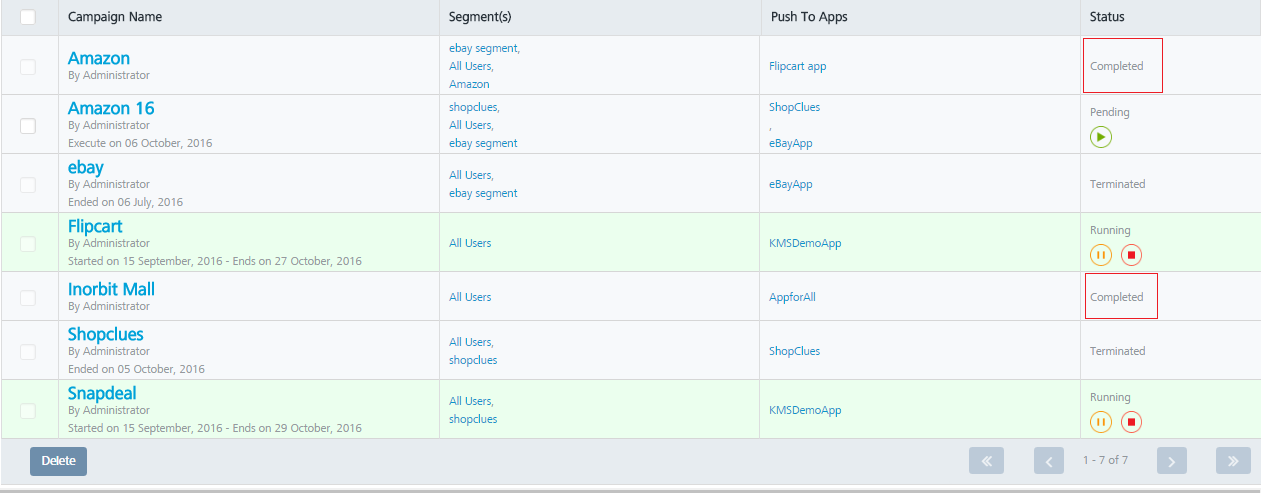Open ebay segment link in ebay row

coord(483,193)
